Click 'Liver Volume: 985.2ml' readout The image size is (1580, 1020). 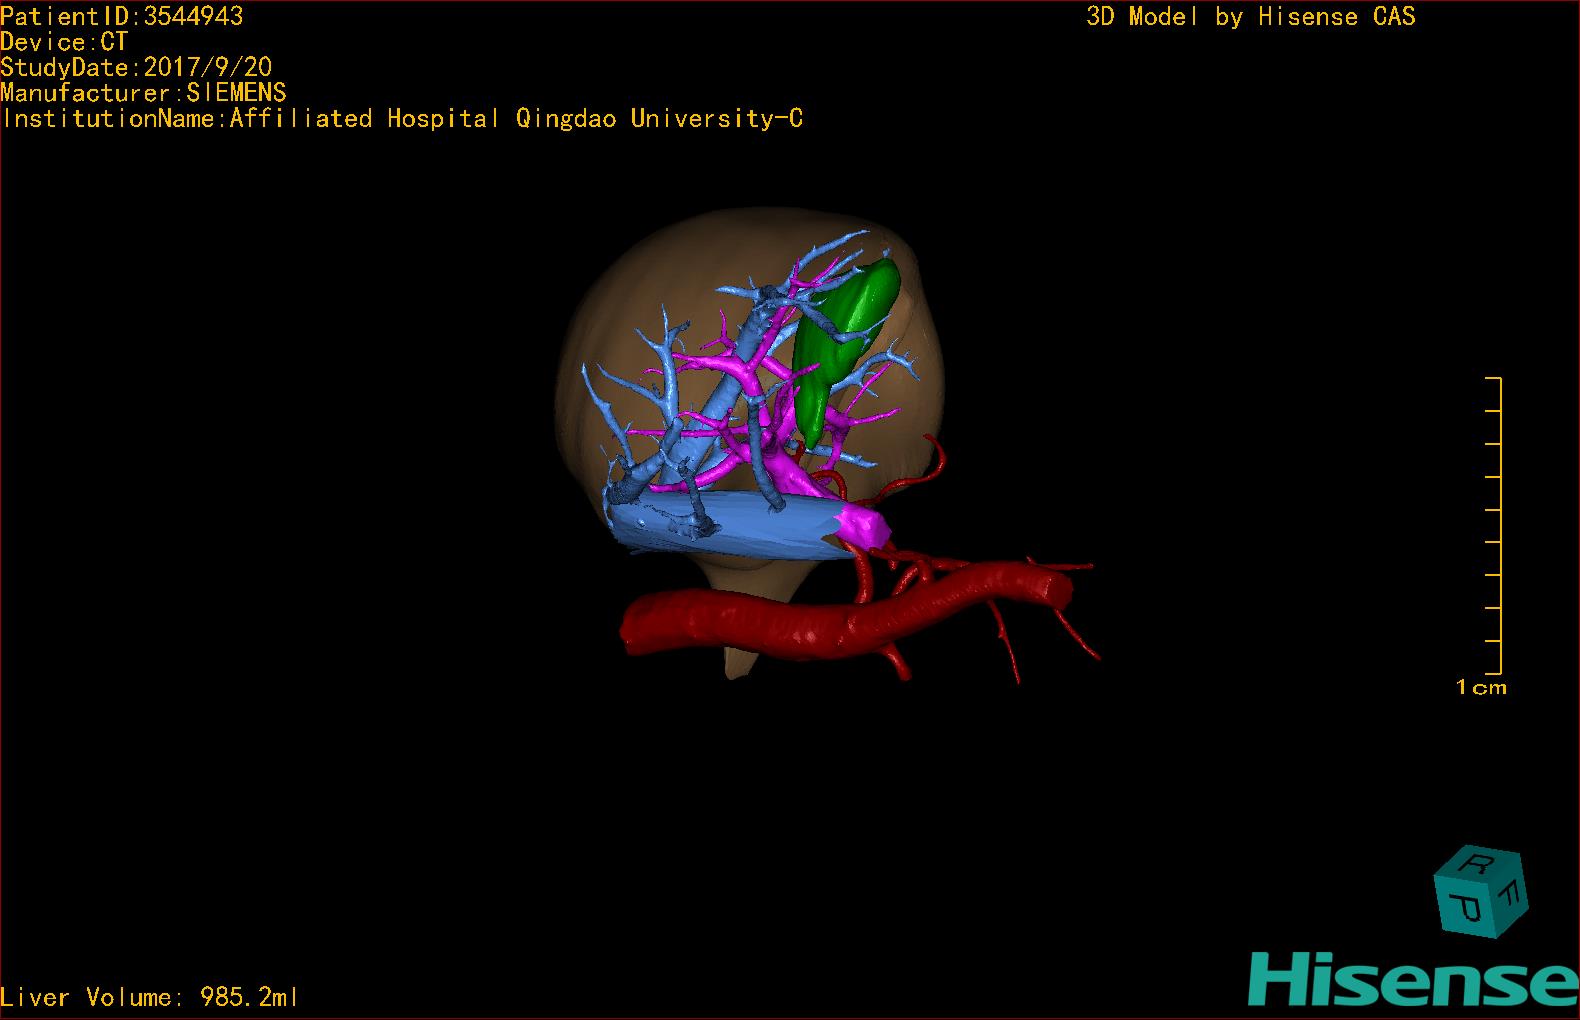[149, 997]
